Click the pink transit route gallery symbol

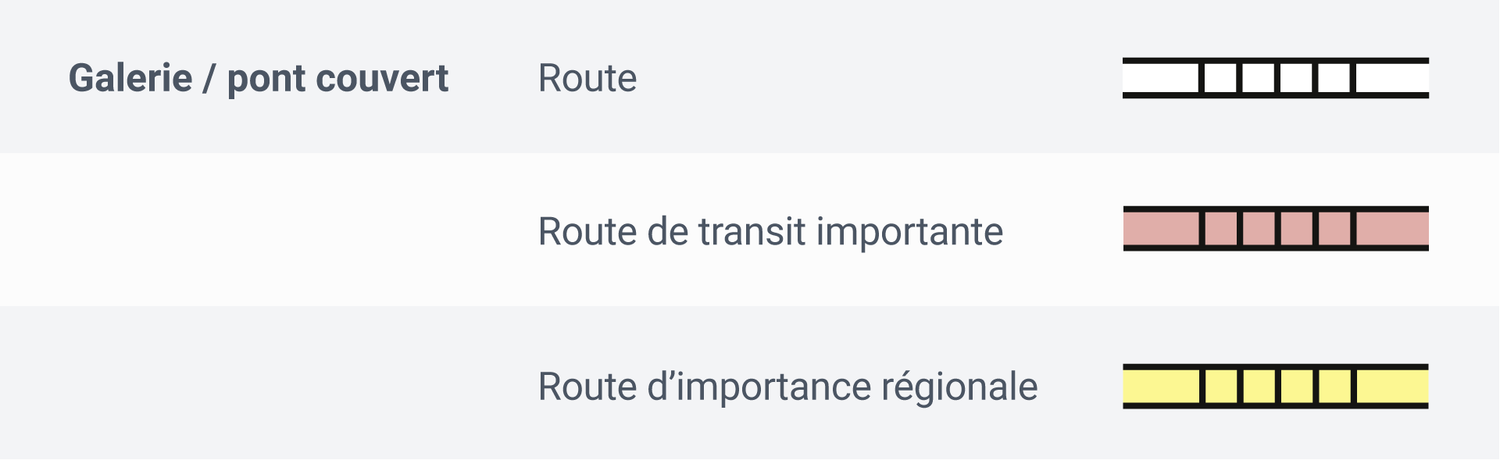(1275, 230)
